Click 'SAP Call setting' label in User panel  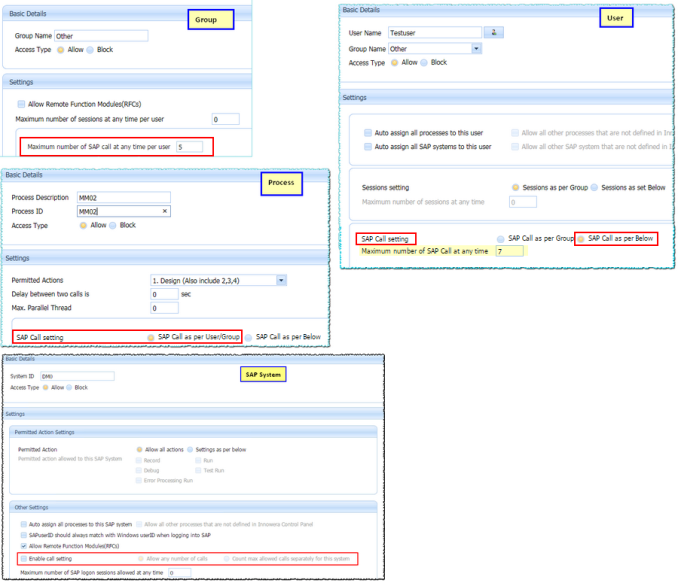pyautogui.click(x=385, y=239)
